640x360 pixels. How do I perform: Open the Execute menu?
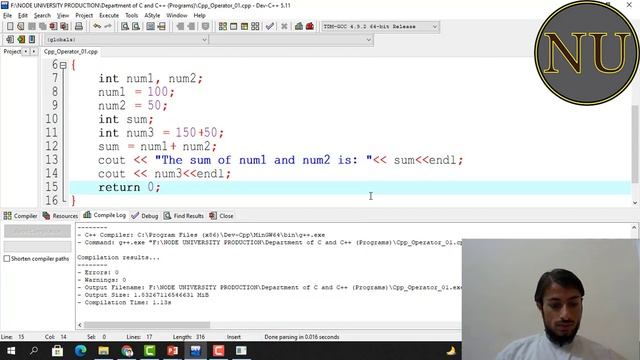(x=109, y=16)
